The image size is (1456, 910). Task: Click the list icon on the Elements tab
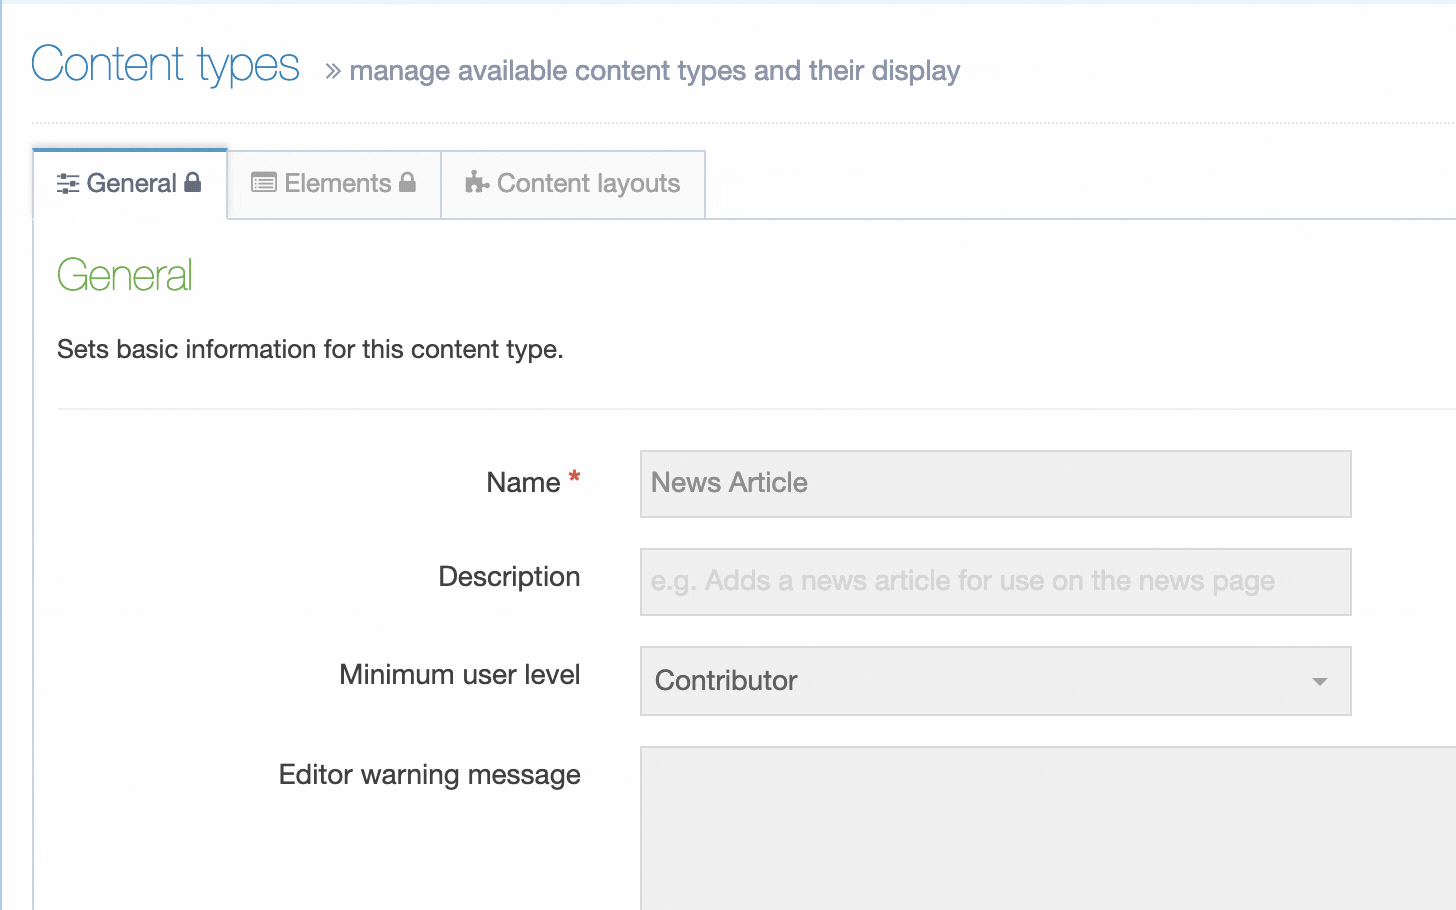tap(264, 182)
